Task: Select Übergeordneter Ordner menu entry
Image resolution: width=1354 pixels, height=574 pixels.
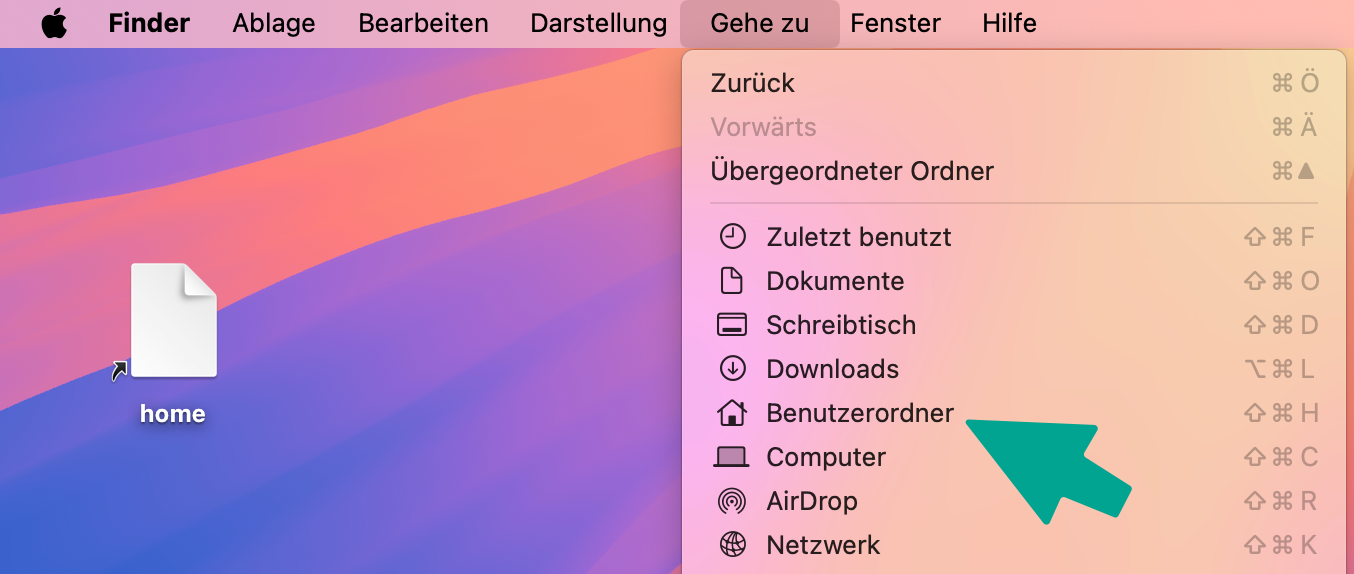Action: (852, 171)
